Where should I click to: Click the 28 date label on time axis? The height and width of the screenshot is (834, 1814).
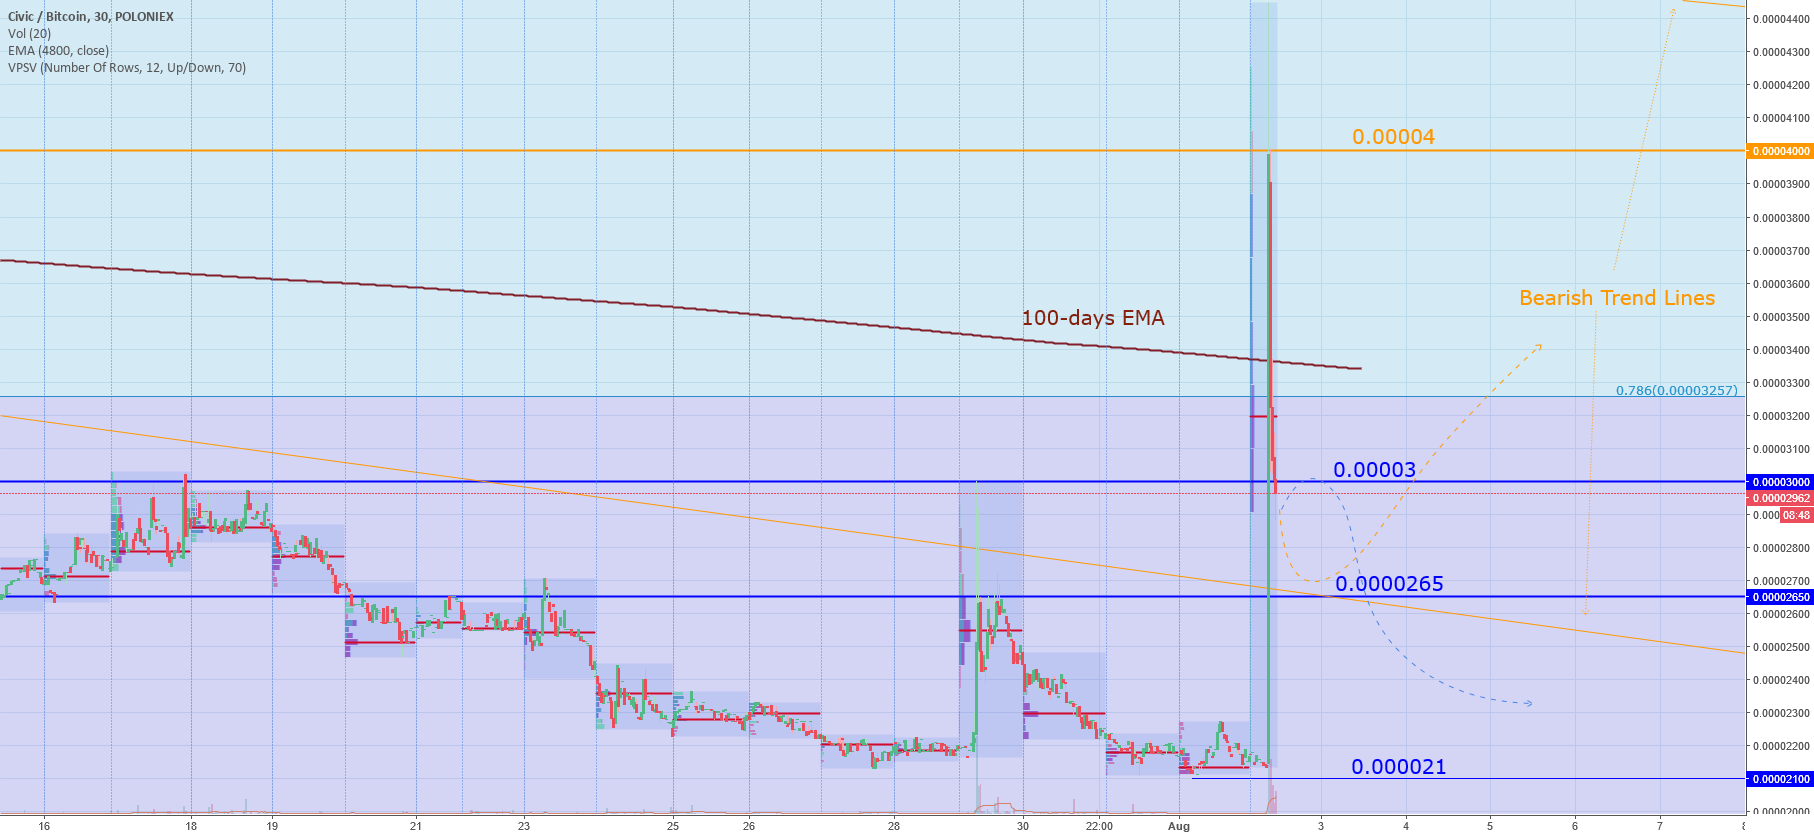coord(894,826)
